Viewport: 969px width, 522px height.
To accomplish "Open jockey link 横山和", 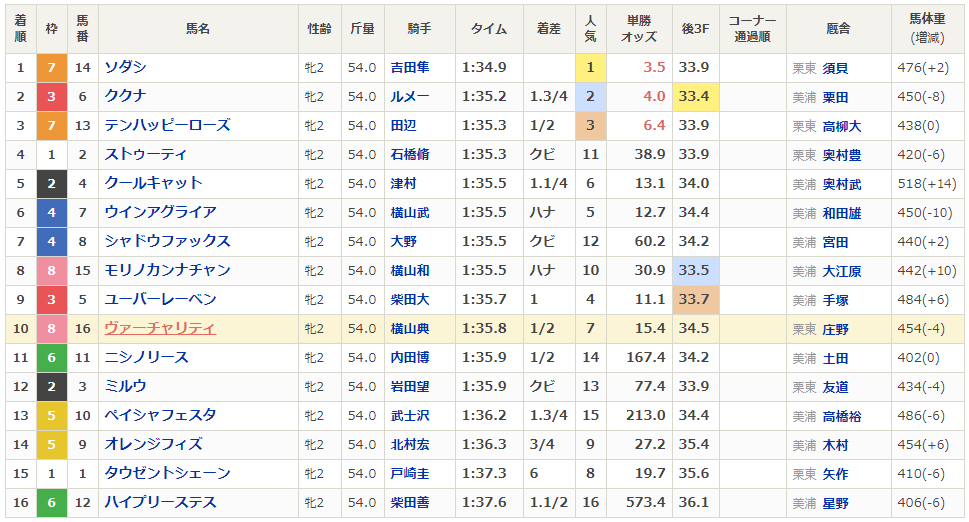I will (410, 271).
